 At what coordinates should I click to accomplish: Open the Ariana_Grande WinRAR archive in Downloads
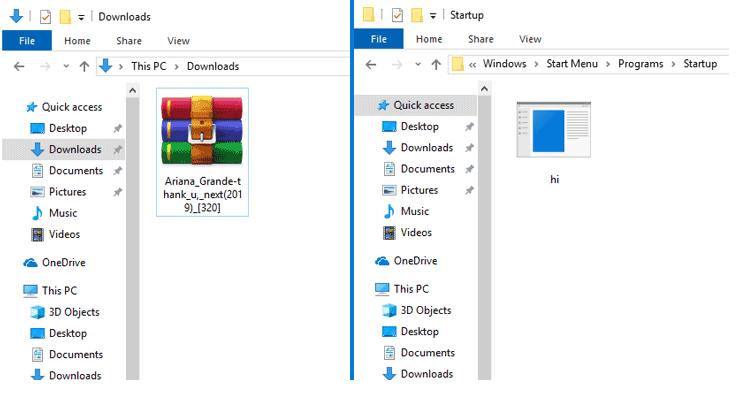(202, 152)
